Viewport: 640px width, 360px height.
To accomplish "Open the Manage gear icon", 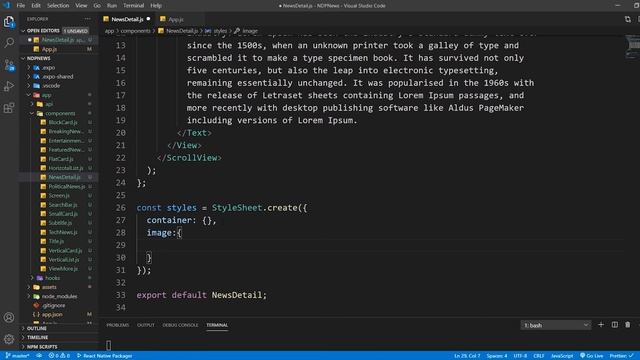I will [x=9, y=339].
